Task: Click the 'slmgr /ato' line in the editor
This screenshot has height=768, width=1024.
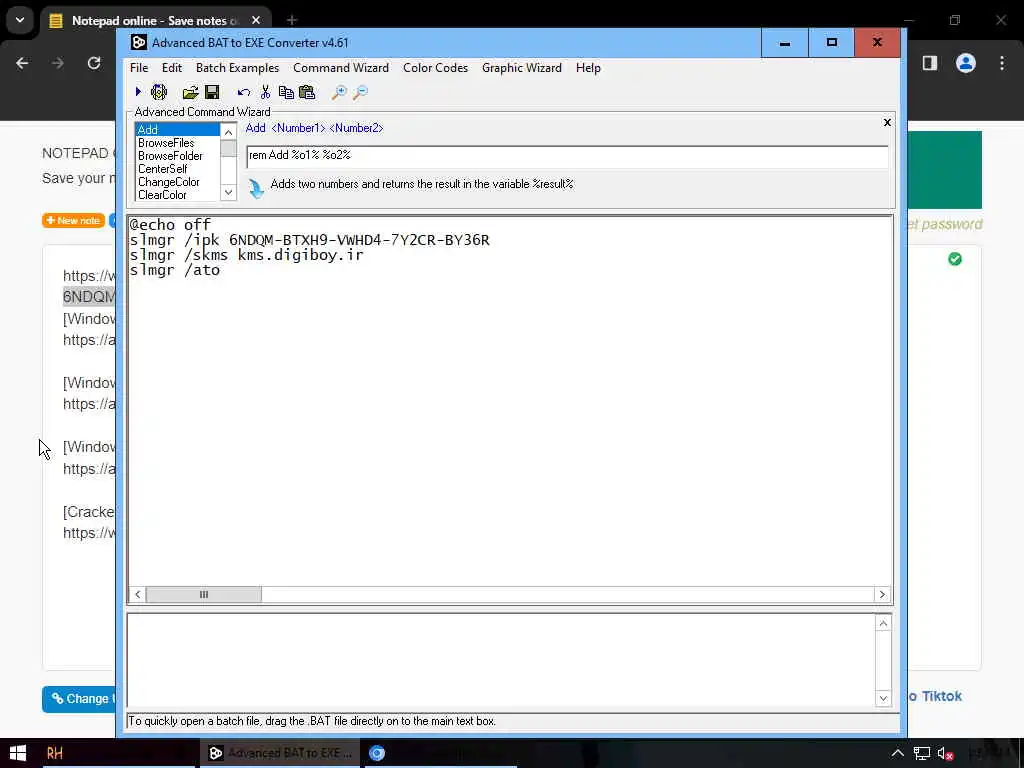Action: pos(174,270)
